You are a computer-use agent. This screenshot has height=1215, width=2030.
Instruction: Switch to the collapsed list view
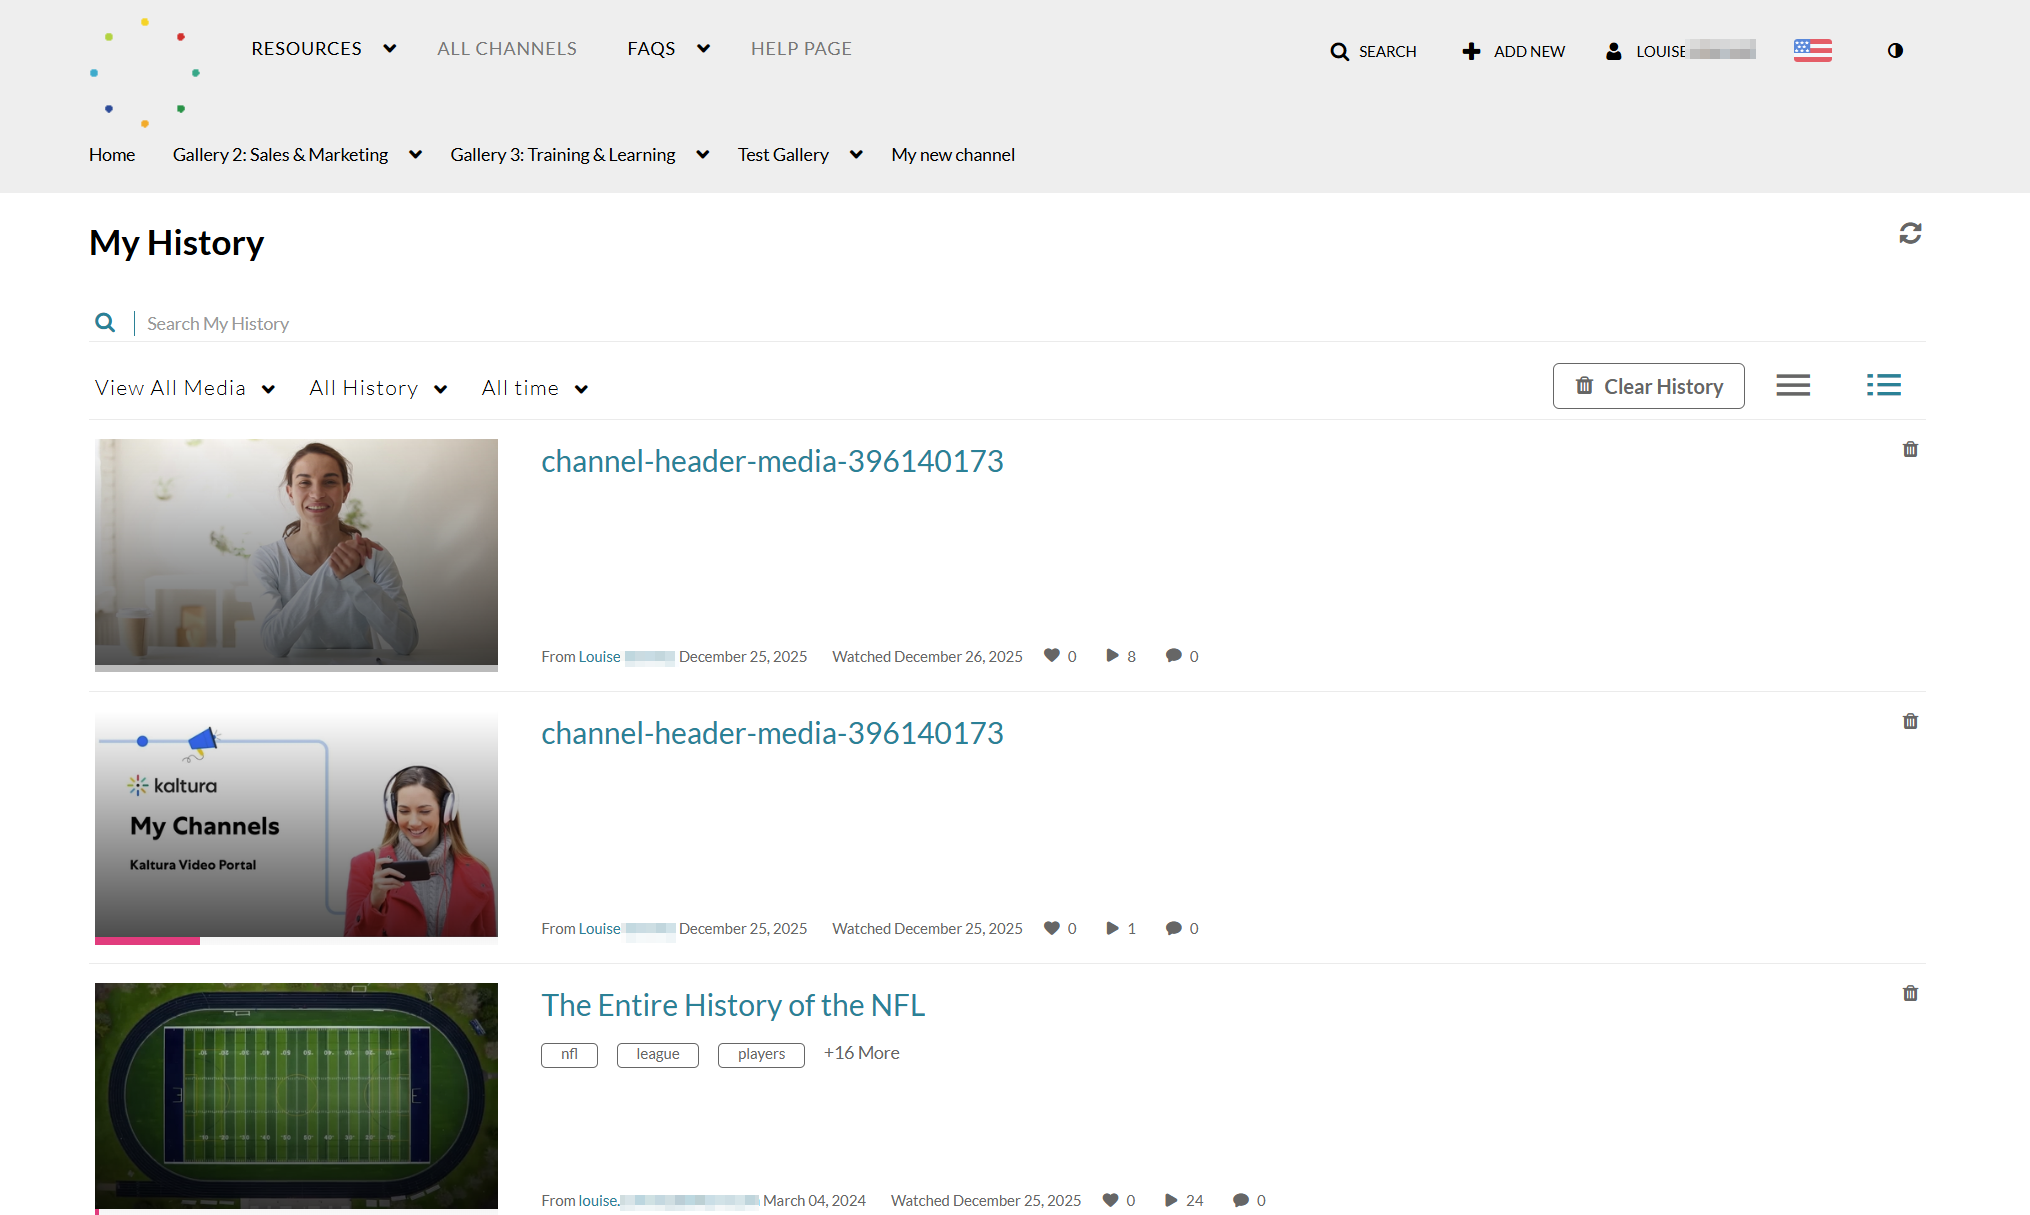(x=1793, y=386)
